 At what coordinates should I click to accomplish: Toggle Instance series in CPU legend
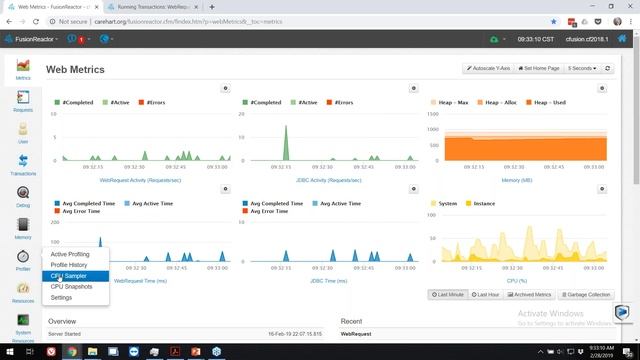pyautogui.click(x=480, y=203)
